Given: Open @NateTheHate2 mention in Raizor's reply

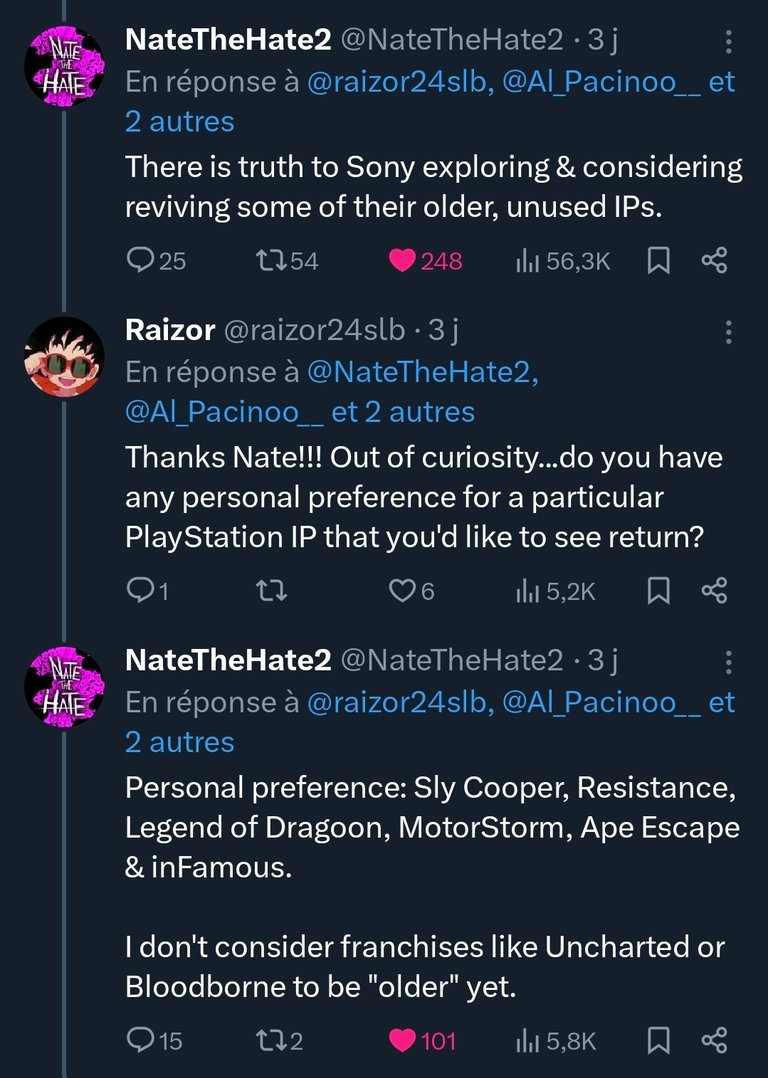Looking at the screenshot, I should point(422,372).
